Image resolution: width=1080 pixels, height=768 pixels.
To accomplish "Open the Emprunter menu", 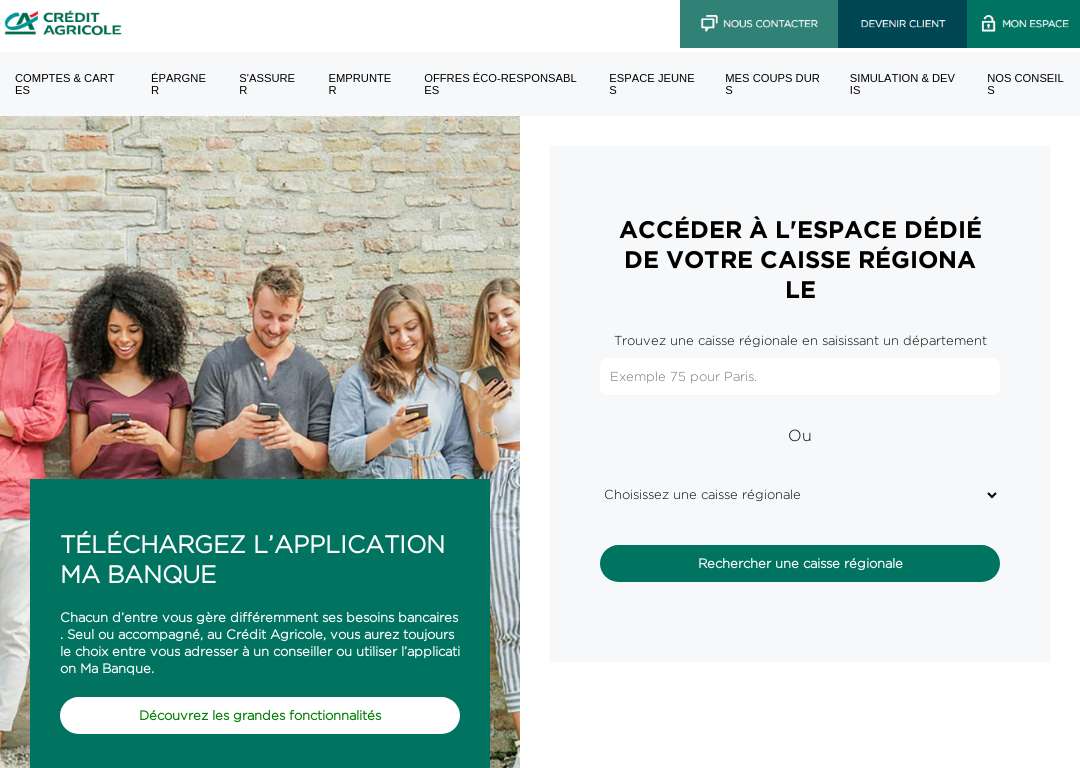I will [x=360, y=84].
